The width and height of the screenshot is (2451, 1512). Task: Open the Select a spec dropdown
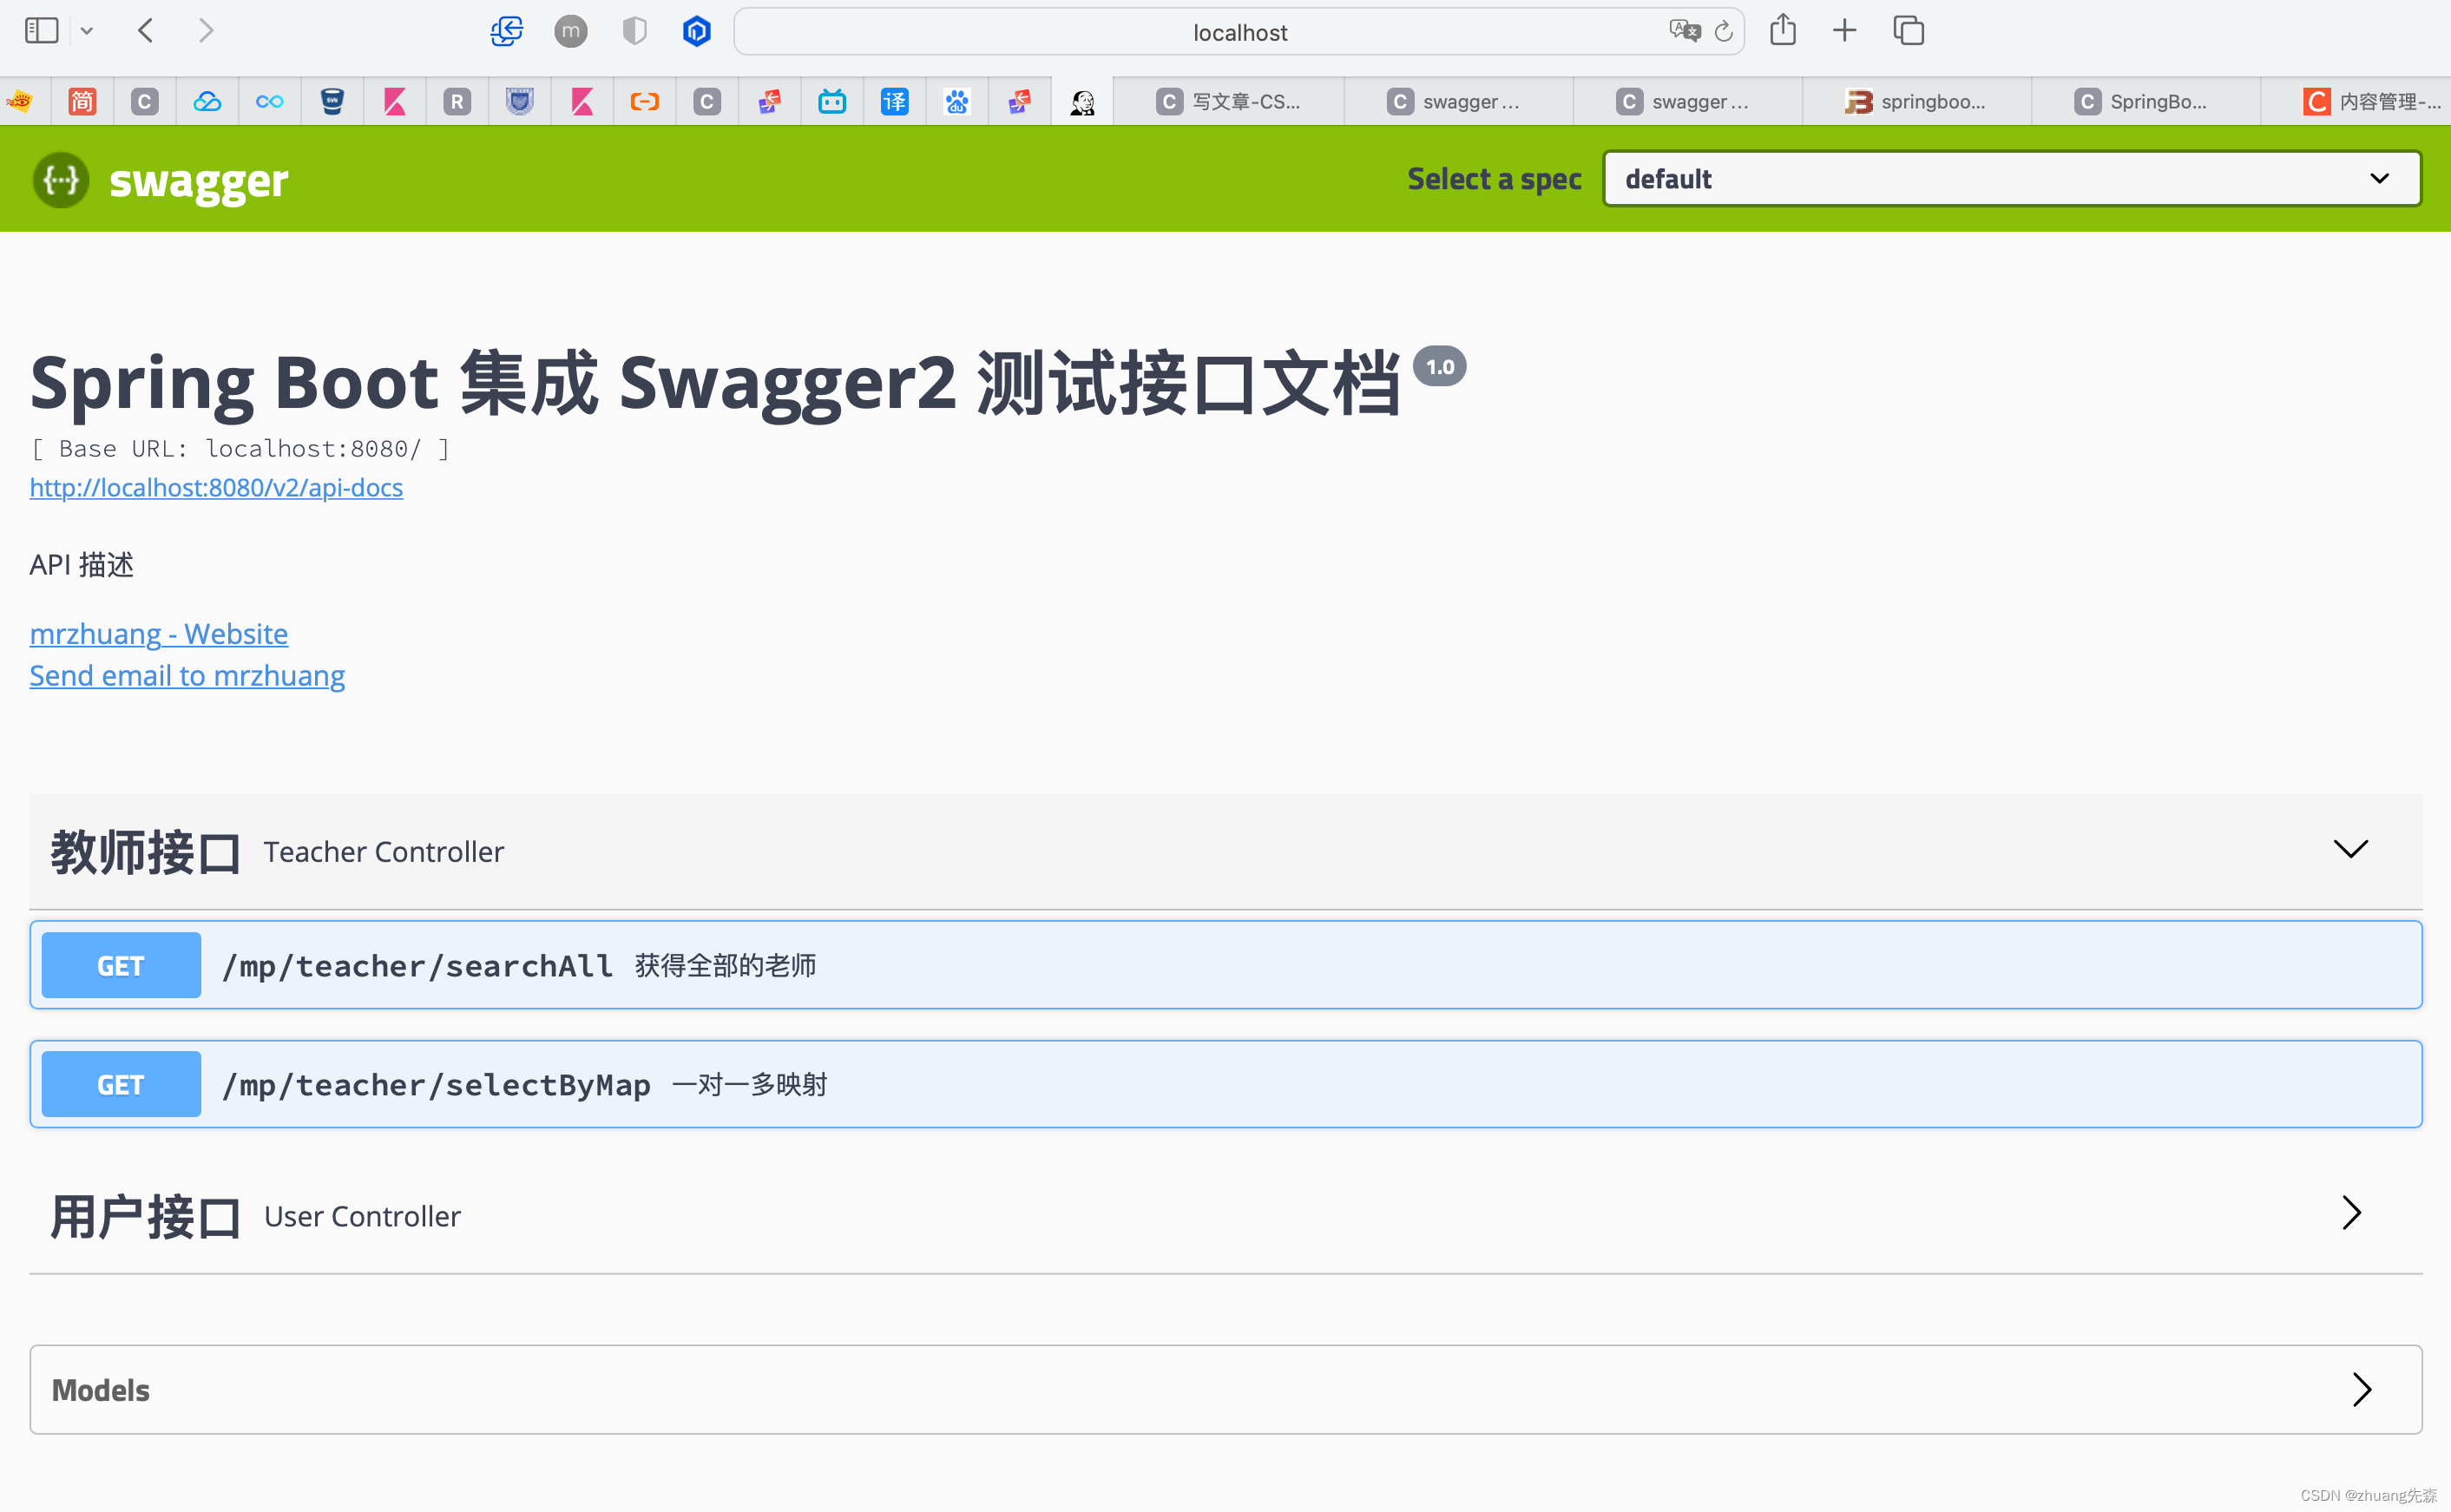[2011, 179]
